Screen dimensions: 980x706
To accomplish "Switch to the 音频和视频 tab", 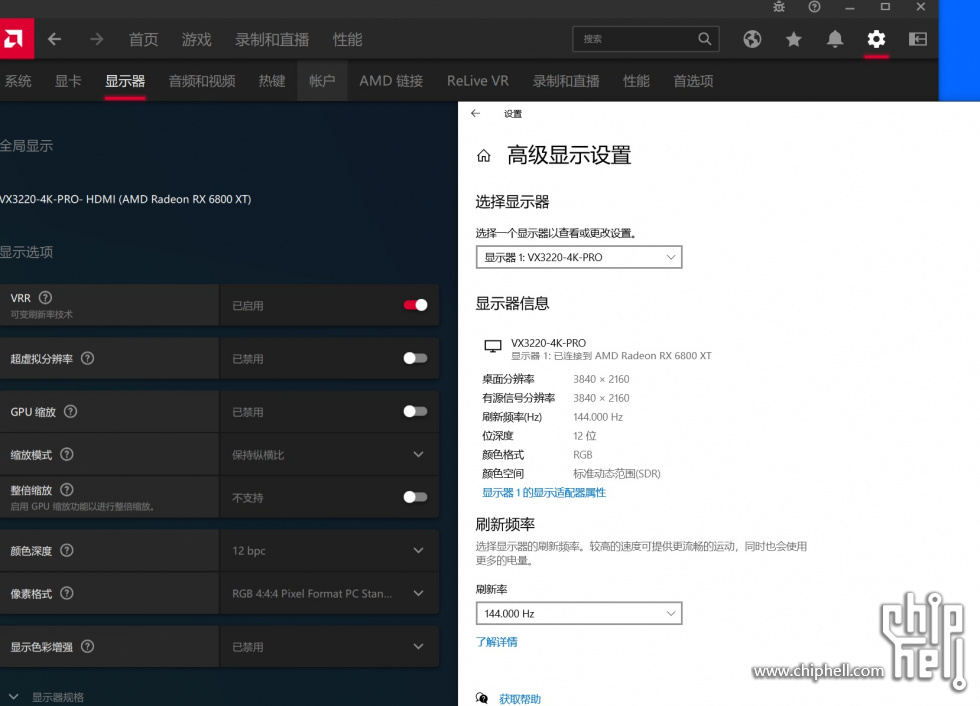I will tap(202, 81).
